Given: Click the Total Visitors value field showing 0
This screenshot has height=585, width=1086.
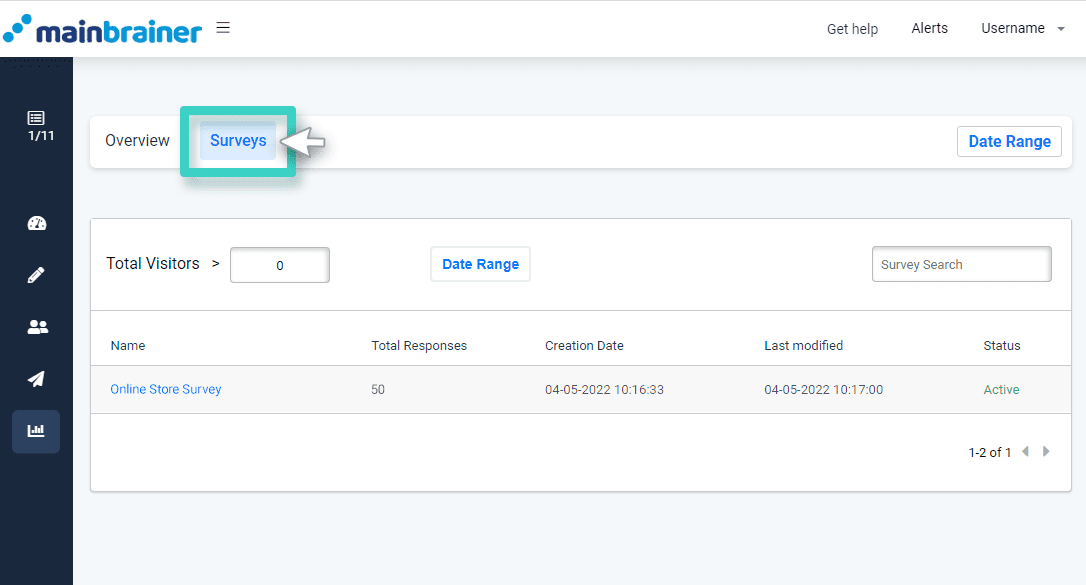Looking at the screenshot, I should pos(279,264).
